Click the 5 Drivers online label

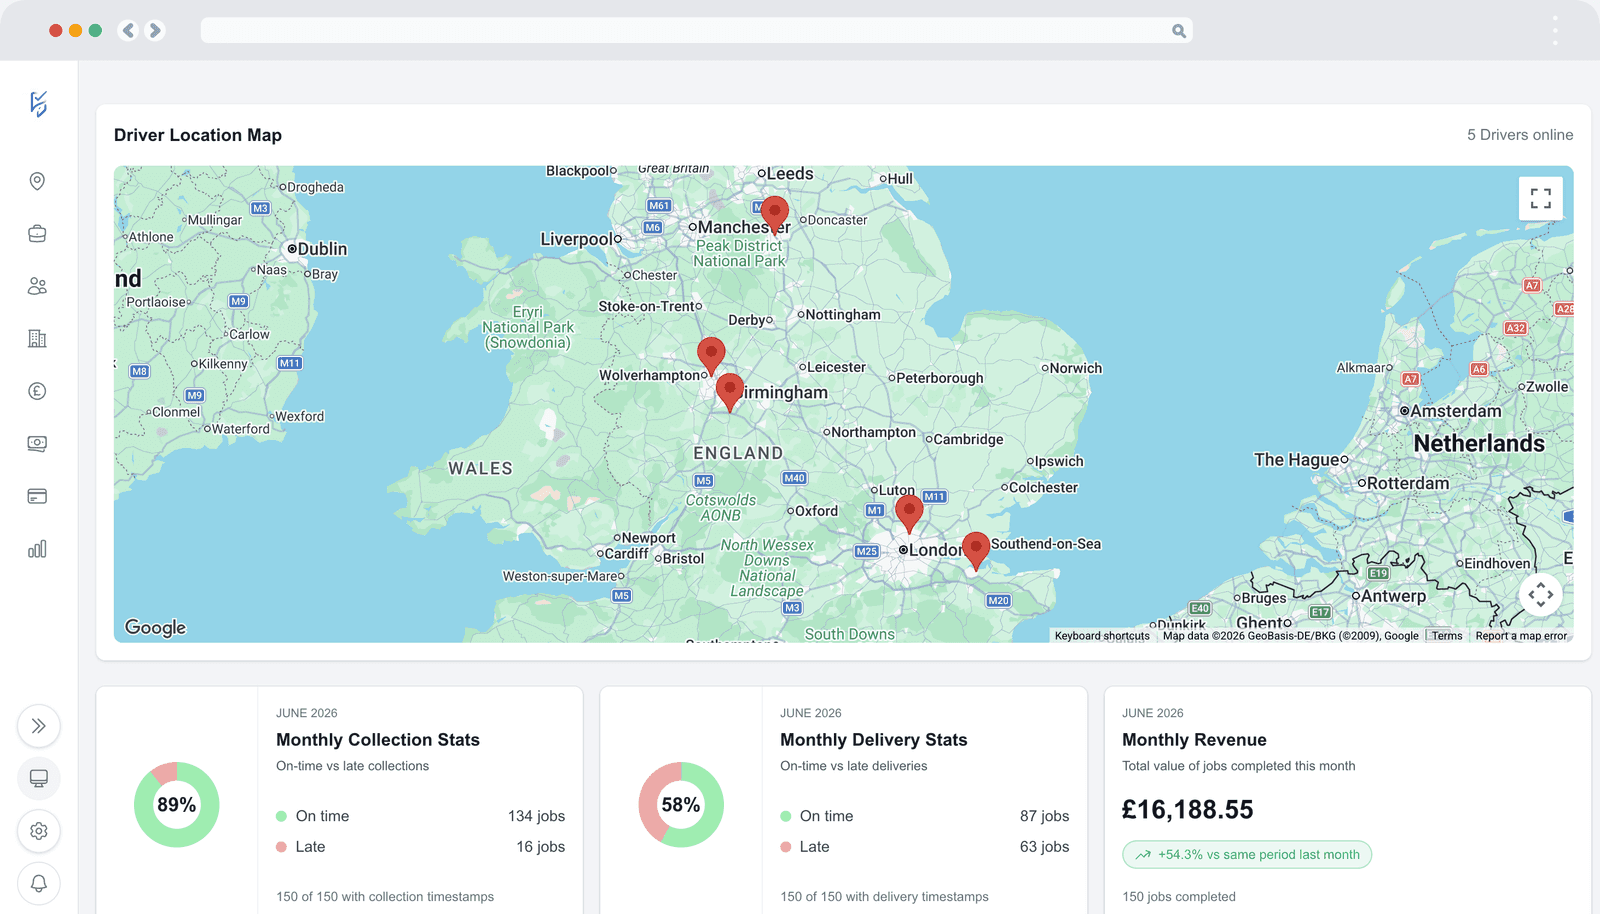(1520, 135)
